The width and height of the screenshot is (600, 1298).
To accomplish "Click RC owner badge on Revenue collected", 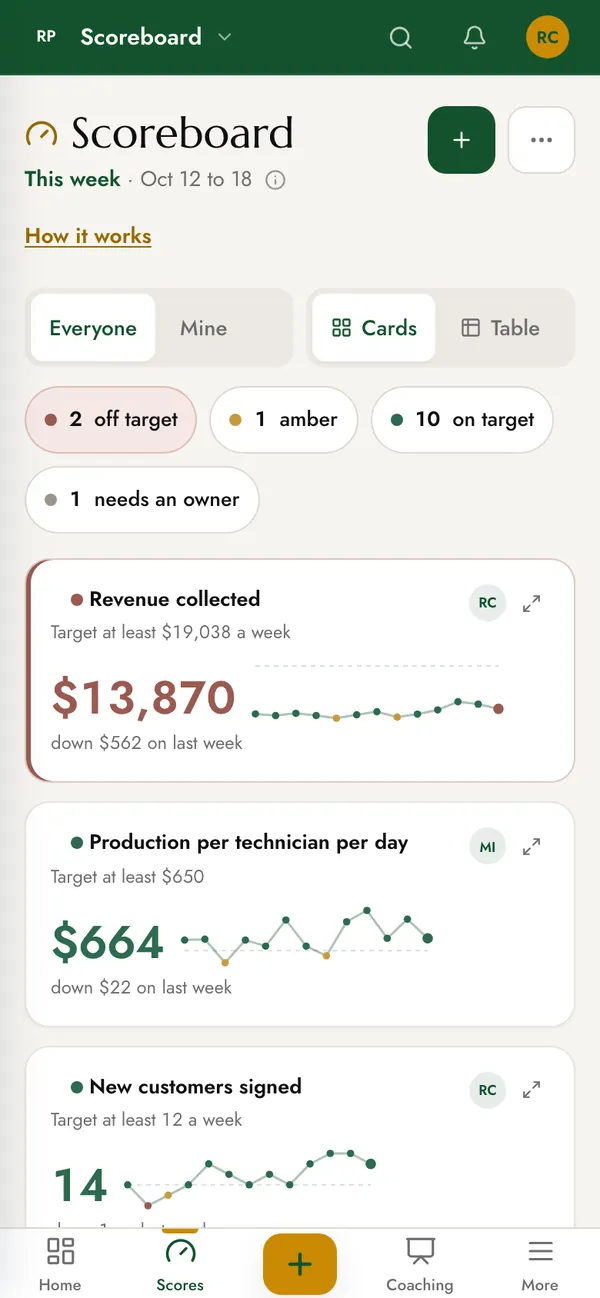I will (487, 603).
